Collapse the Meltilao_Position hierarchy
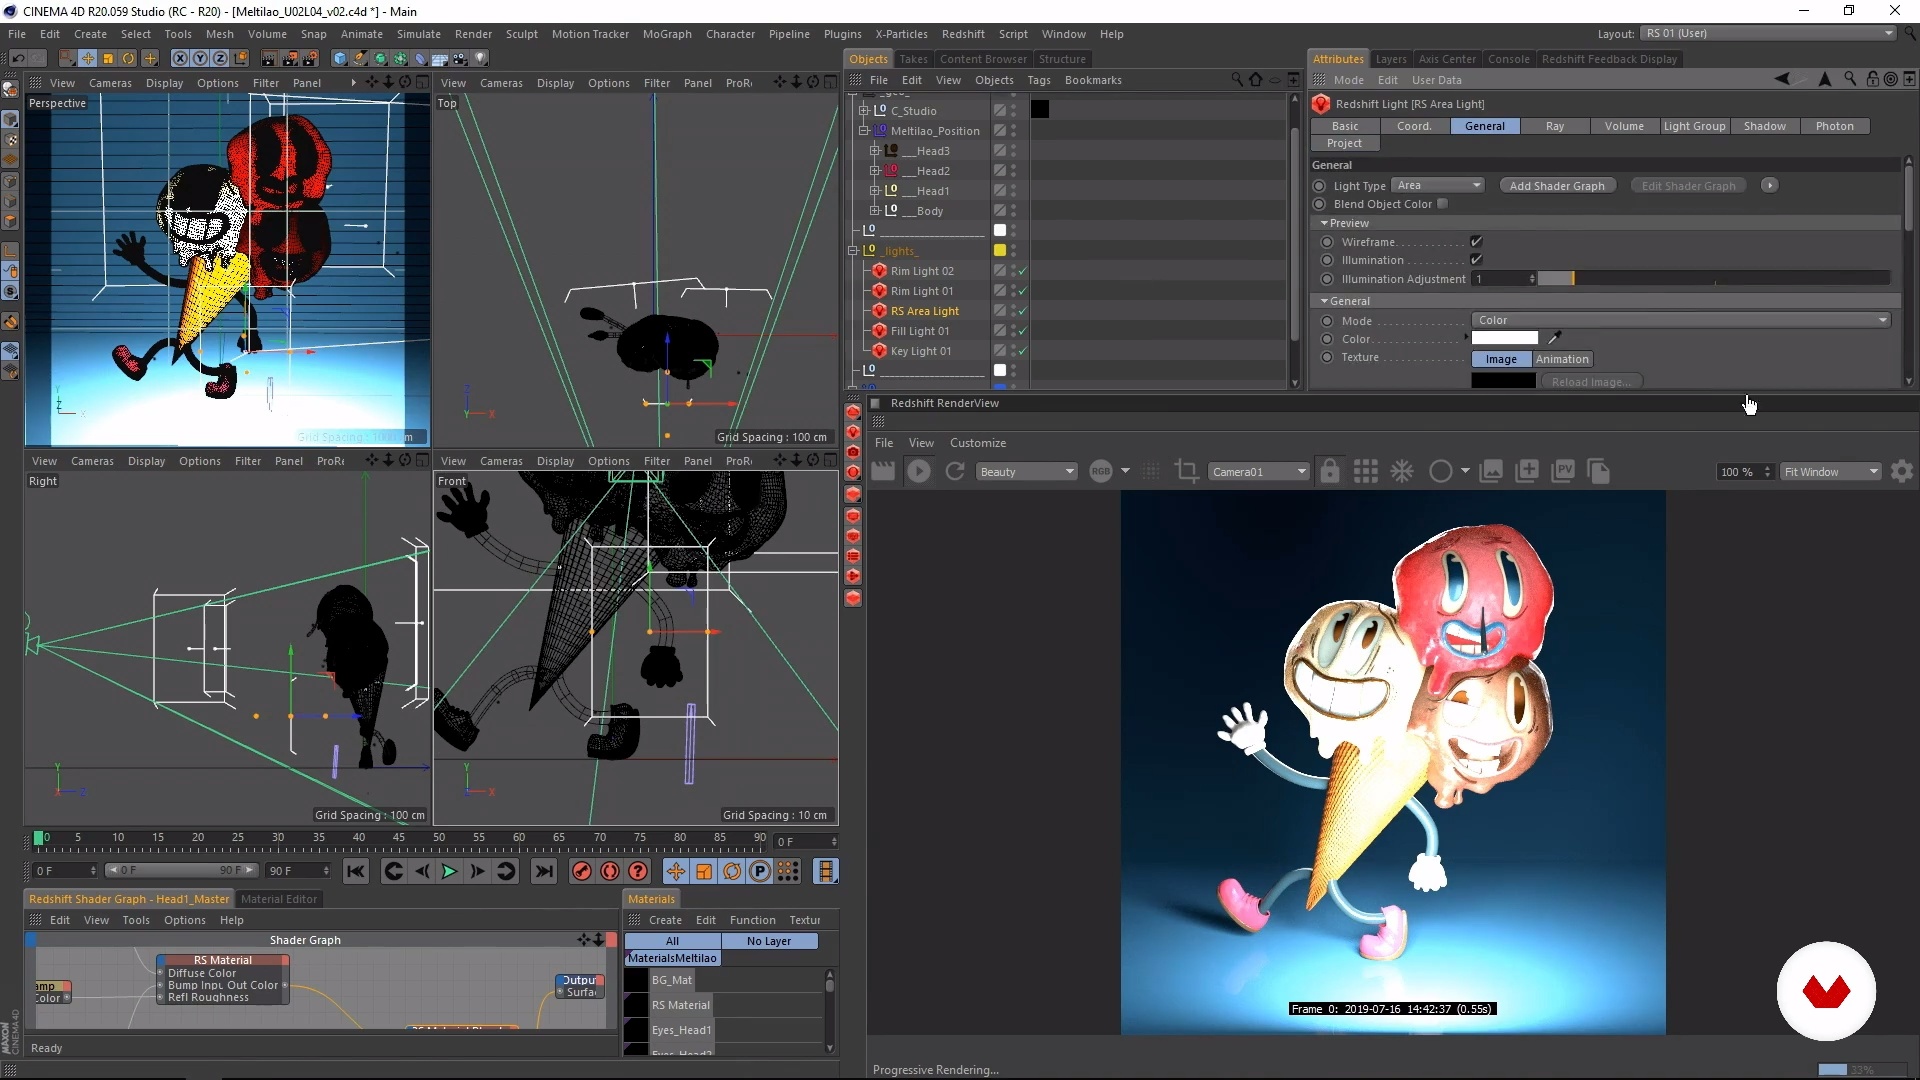 pyautogui.click(x=864, y=131)
